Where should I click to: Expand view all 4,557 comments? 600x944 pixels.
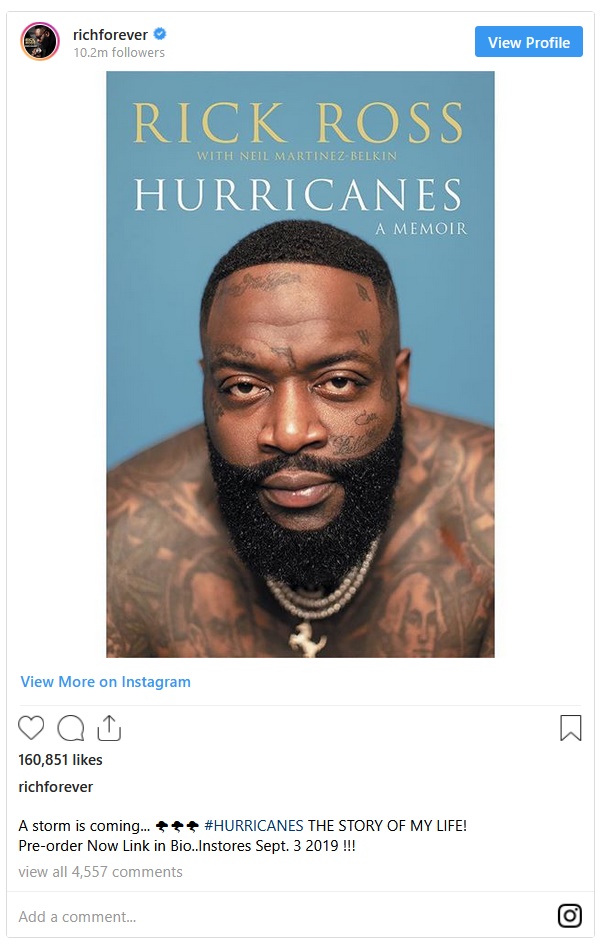pos(101,872)
